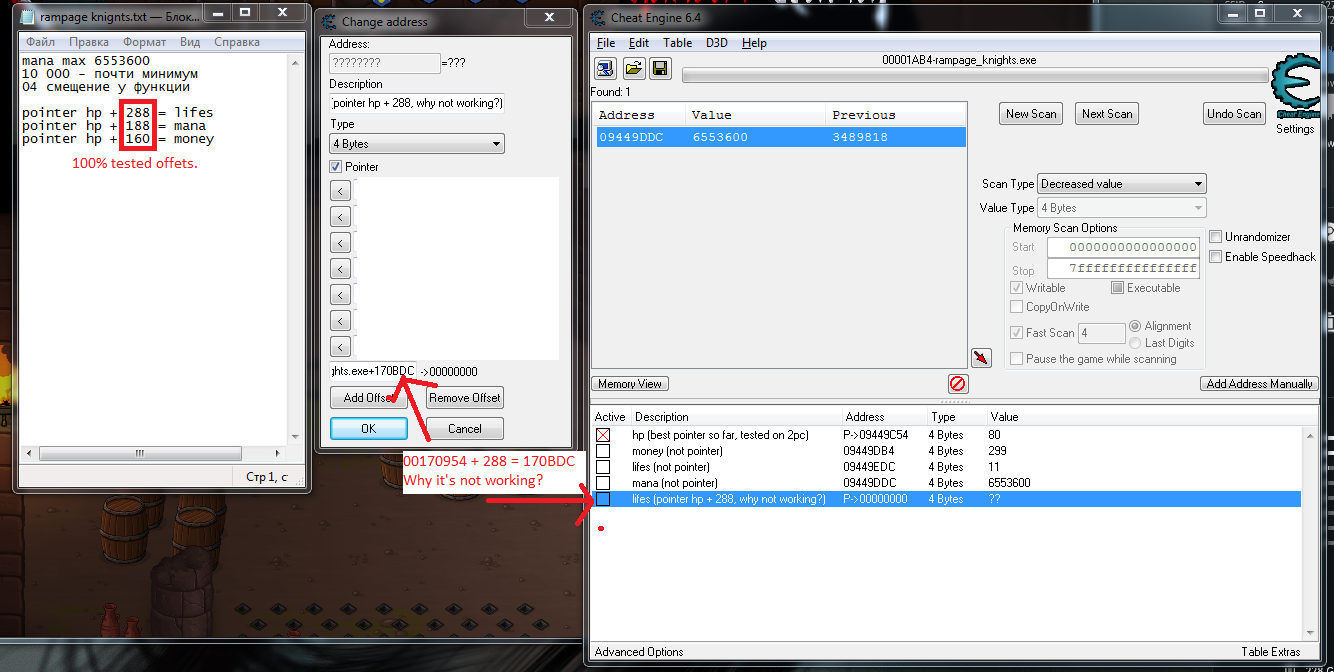Open the Value Type dropdown
The image size is (1334, 672).
point(1122,208)
